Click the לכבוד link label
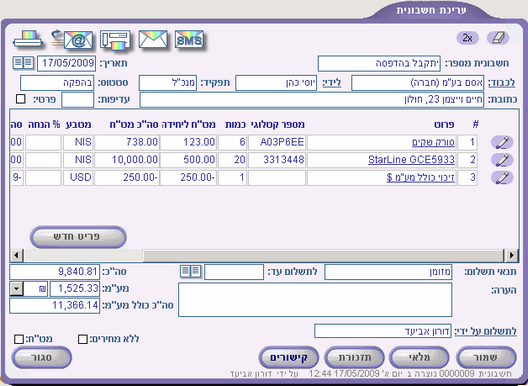Viewport: 528px width, 386px height. (501, 83)
